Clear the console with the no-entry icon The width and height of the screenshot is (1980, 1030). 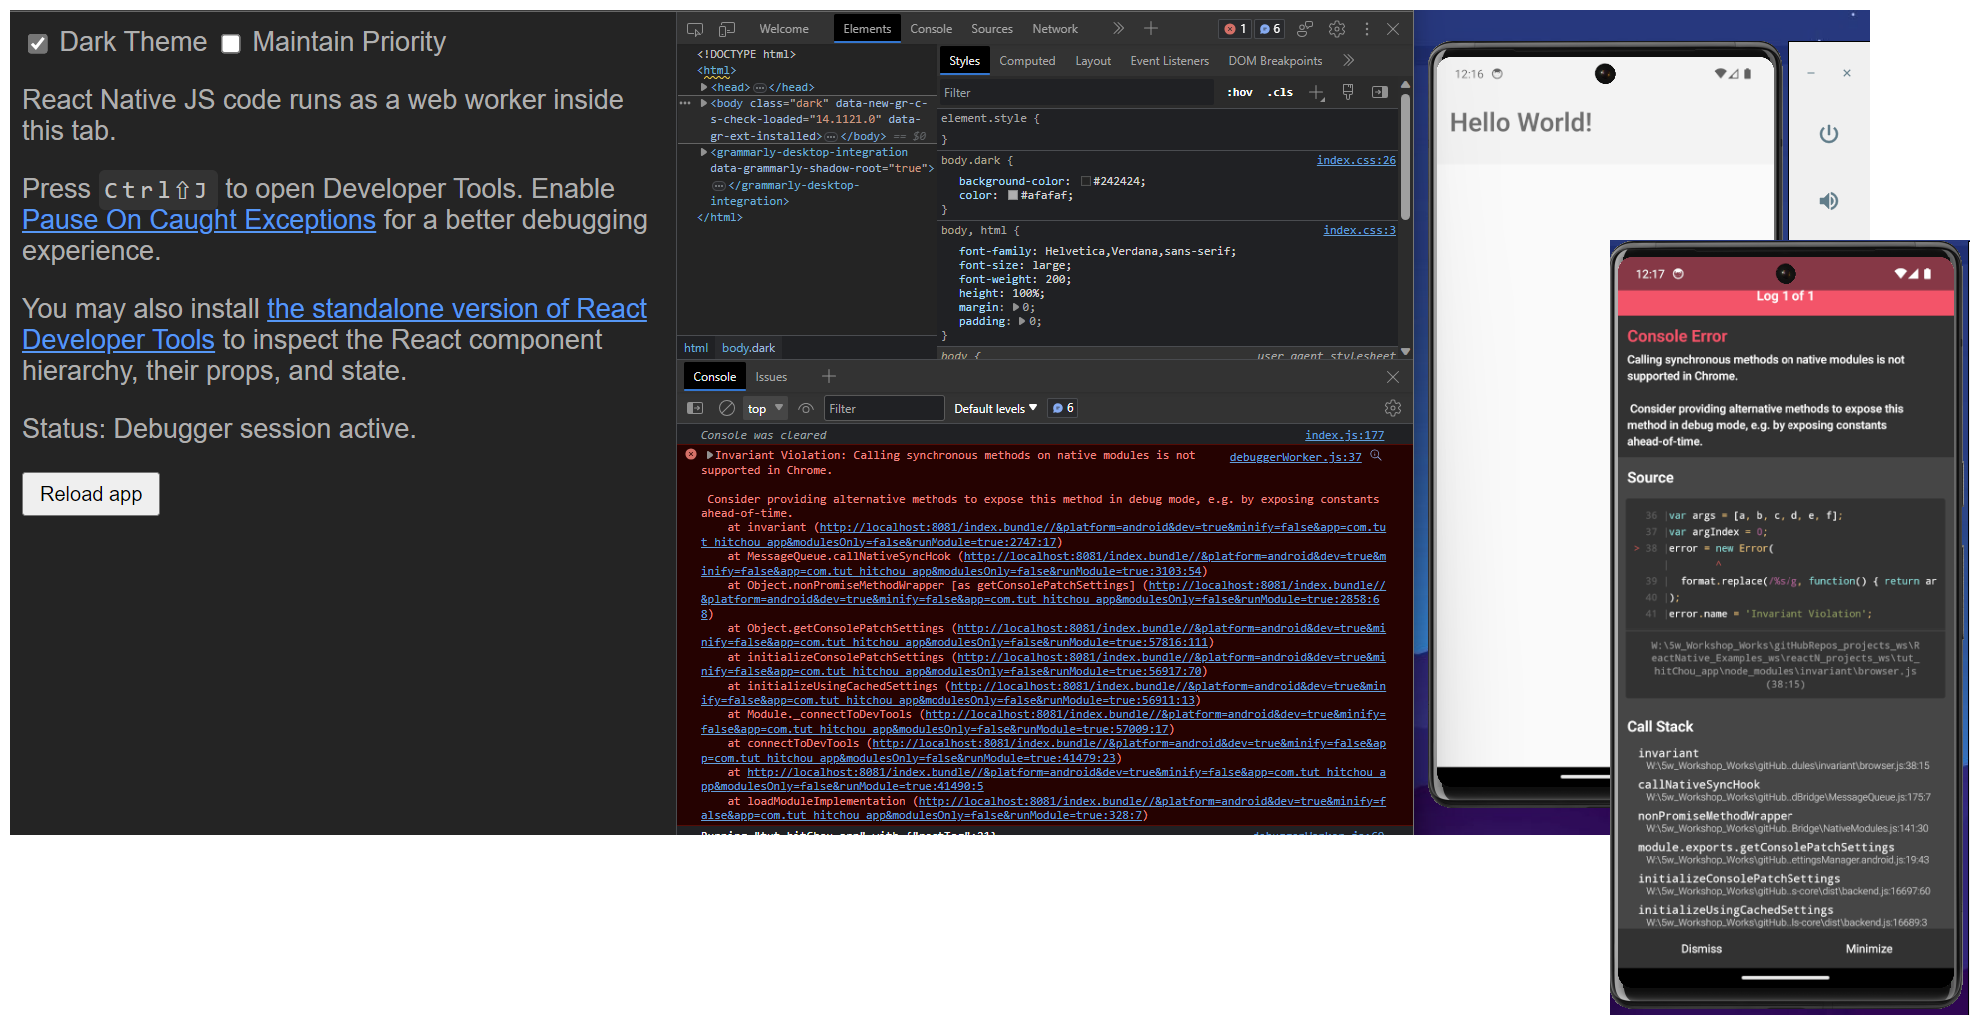coord(726,408)
